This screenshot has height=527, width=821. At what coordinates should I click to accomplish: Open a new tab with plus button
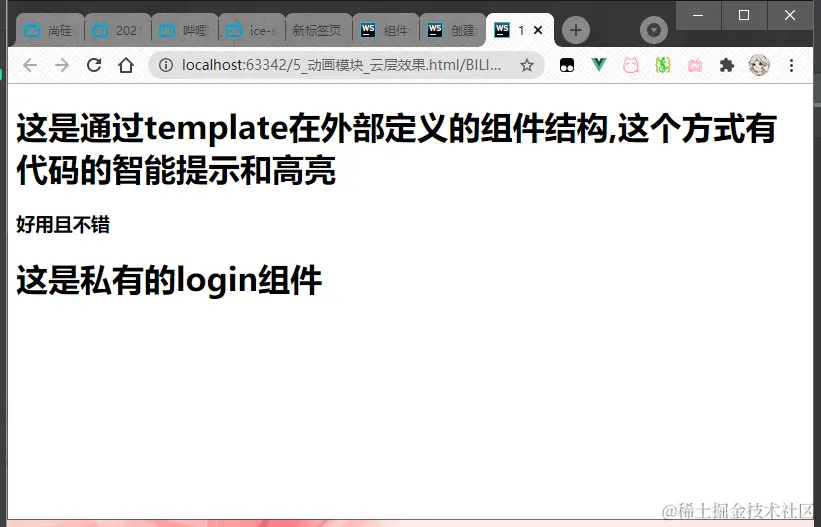point(575,30)
